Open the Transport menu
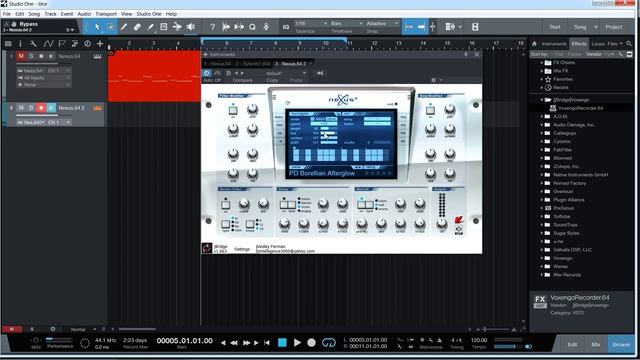The height and width of the screenshot is (360, 640). [106, 14]
